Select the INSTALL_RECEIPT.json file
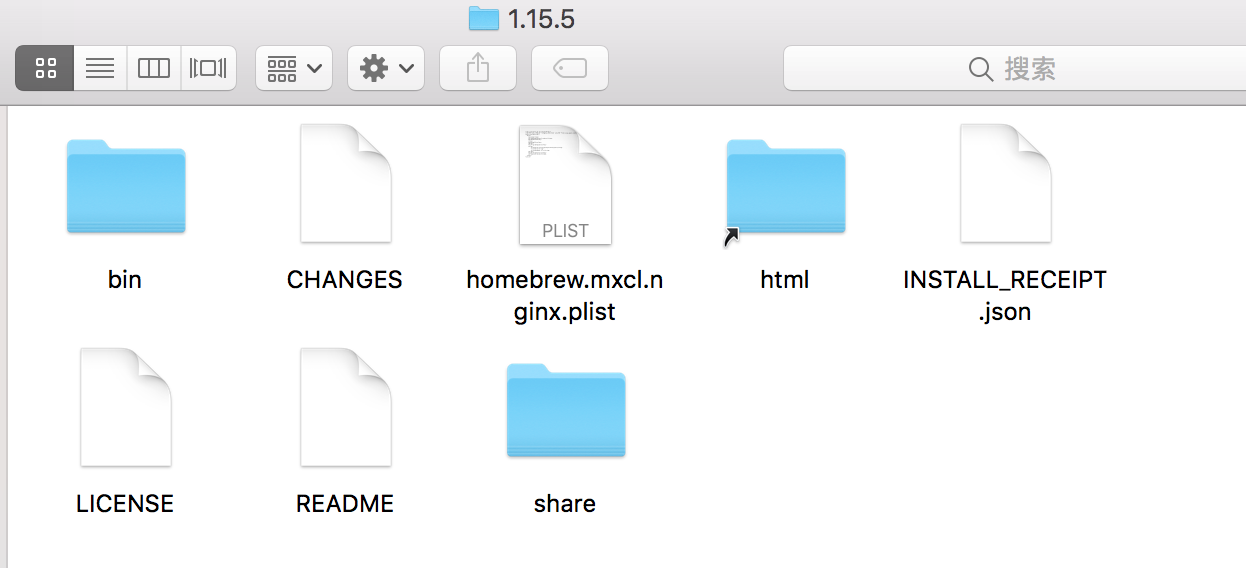Screen dimensions: 1246x568 coord(1005,183)
